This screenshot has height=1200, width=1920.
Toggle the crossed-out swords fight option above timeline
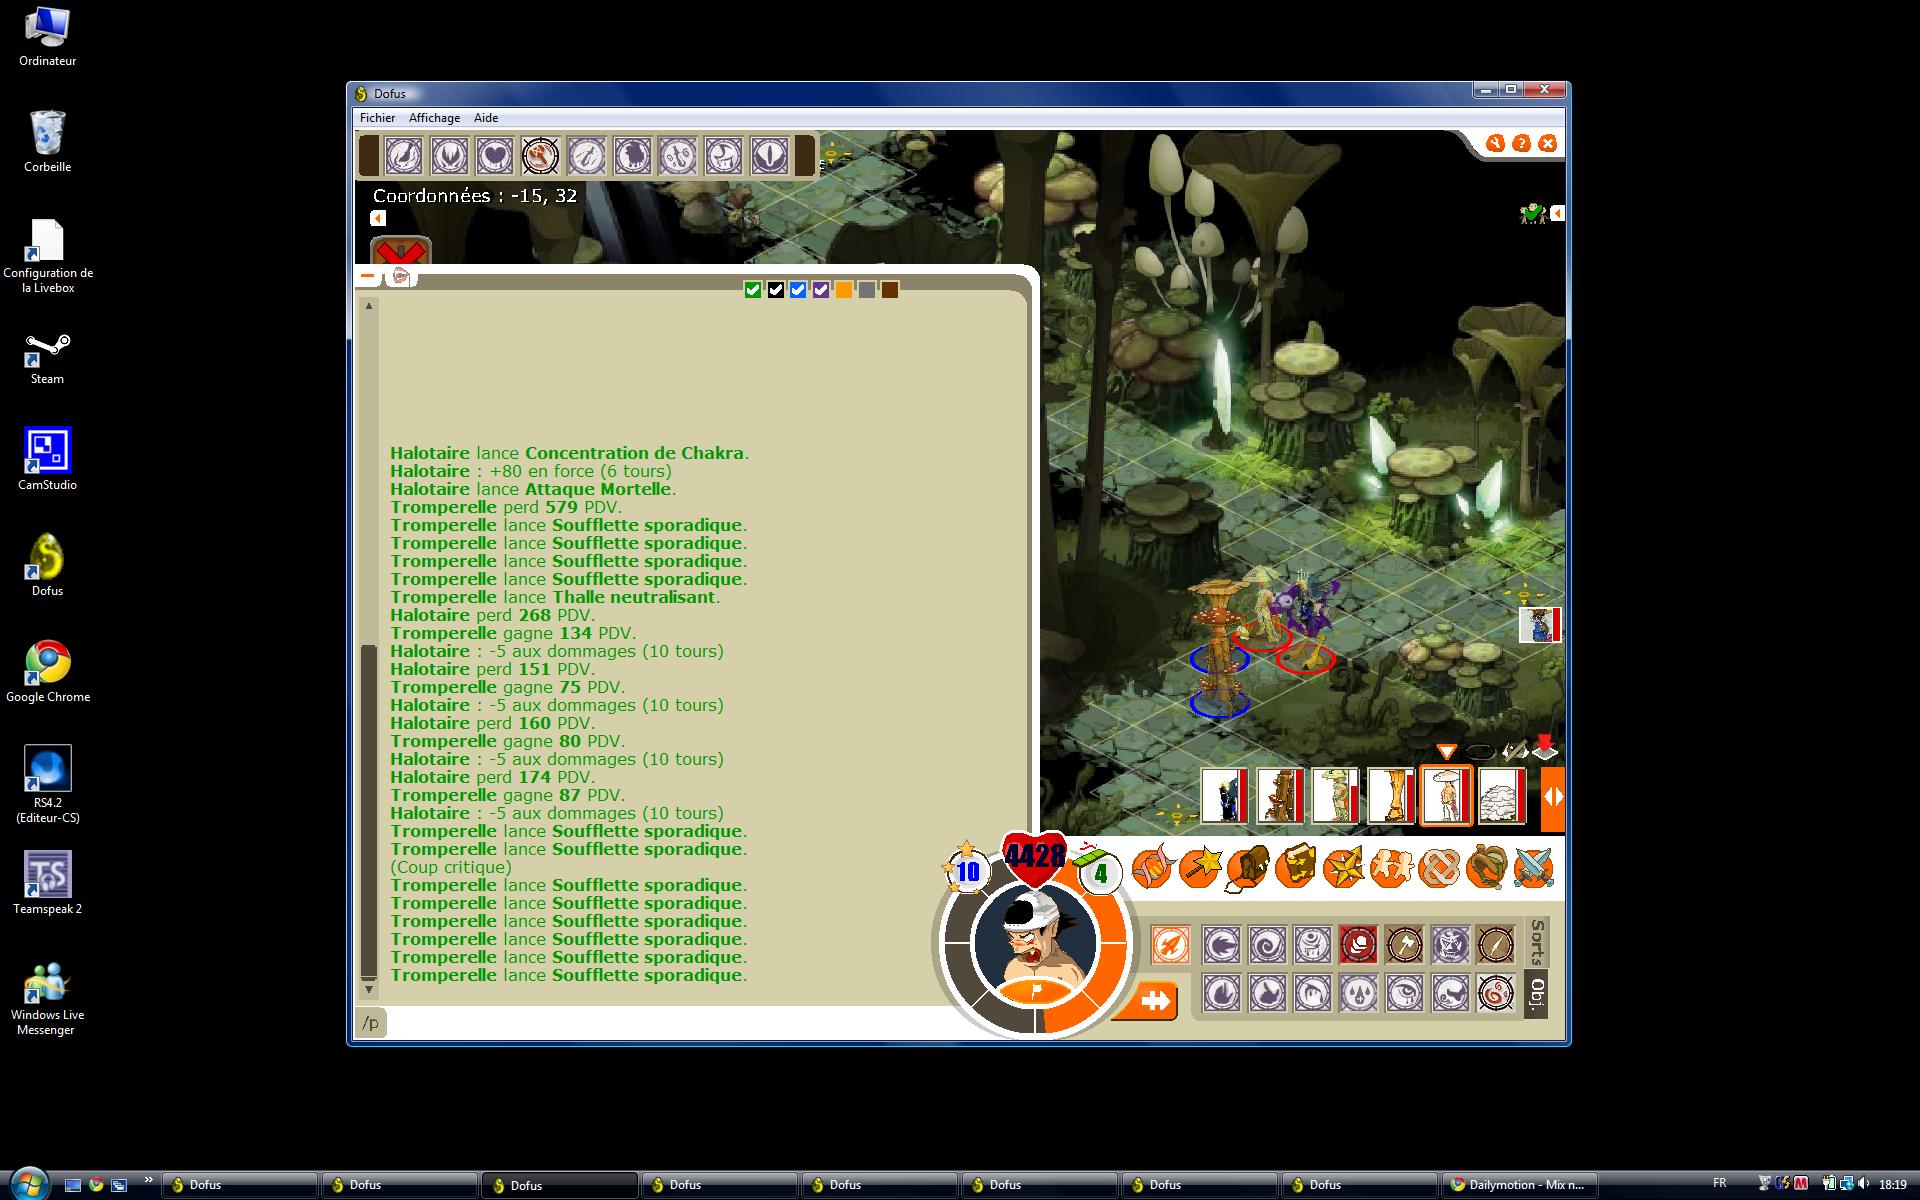[1515, 750]
